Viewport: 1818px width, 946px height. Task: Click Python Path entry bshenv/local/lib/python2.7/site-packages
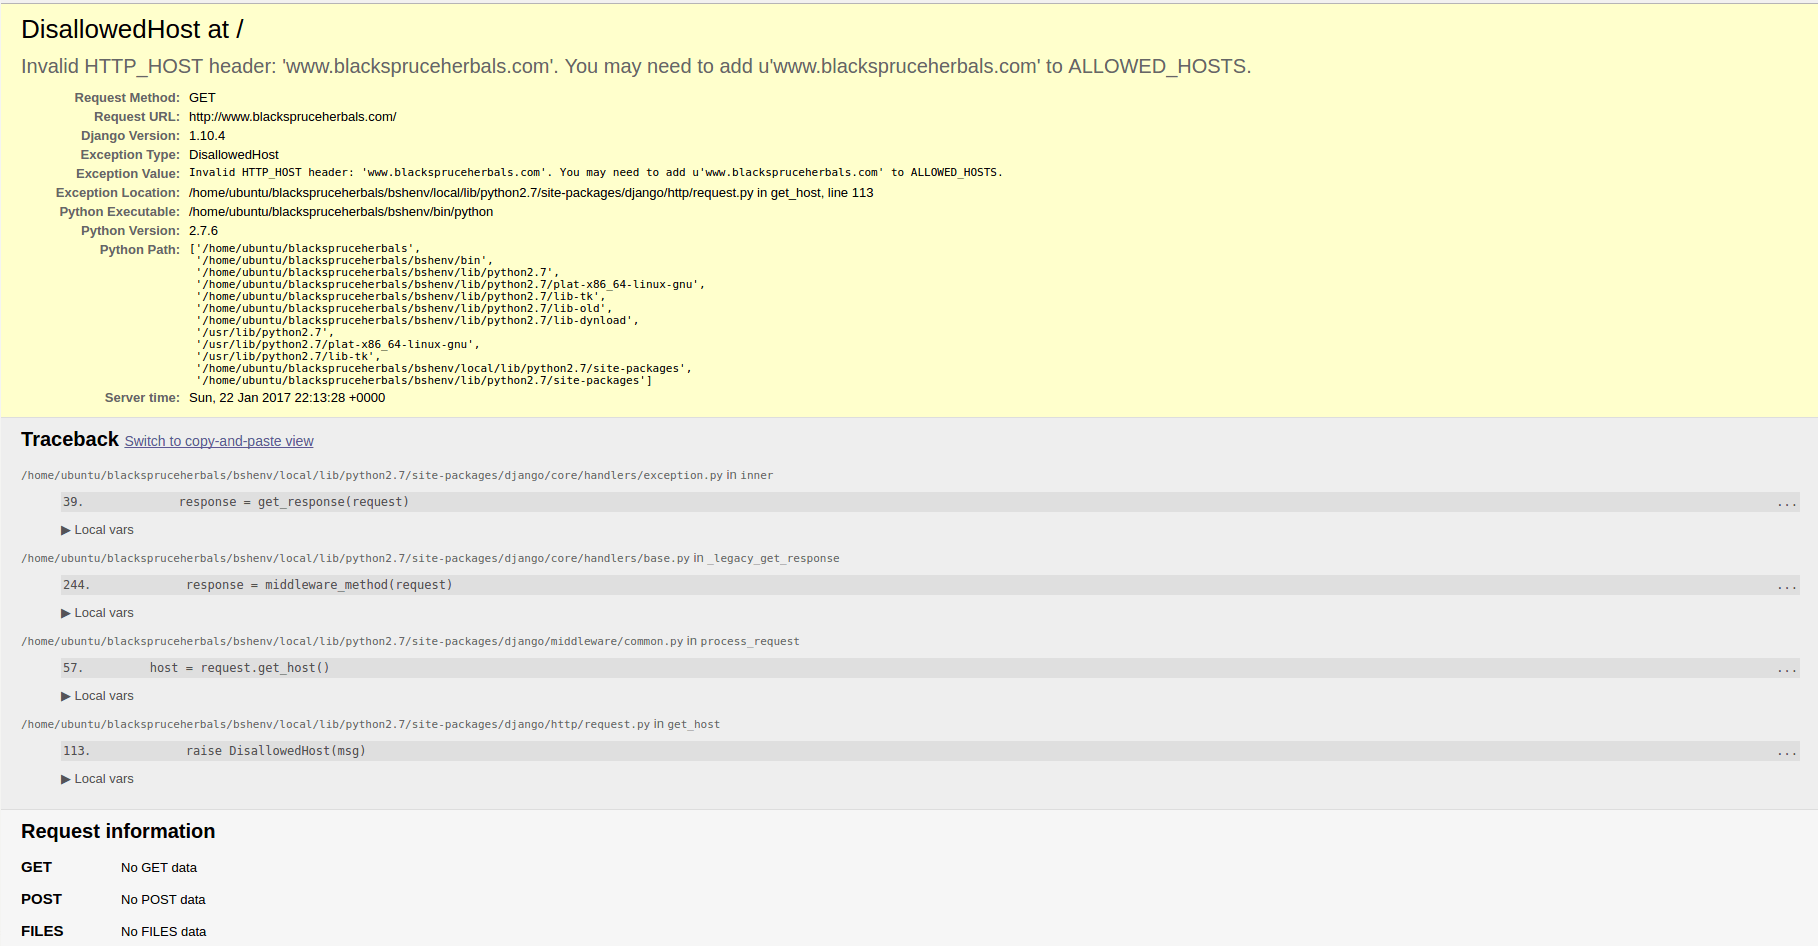(443, 368)
